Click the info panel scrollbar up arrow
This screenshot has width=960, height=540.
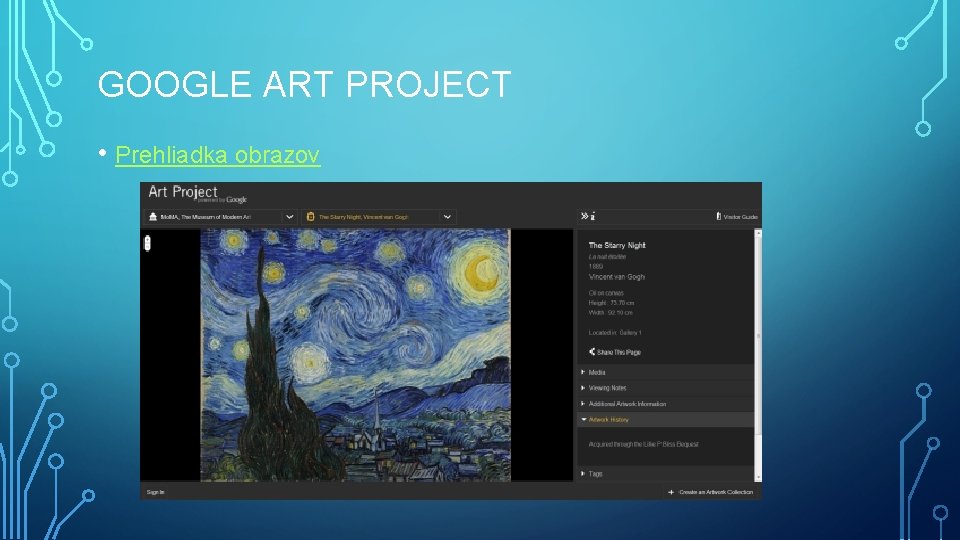pos(759,233)
